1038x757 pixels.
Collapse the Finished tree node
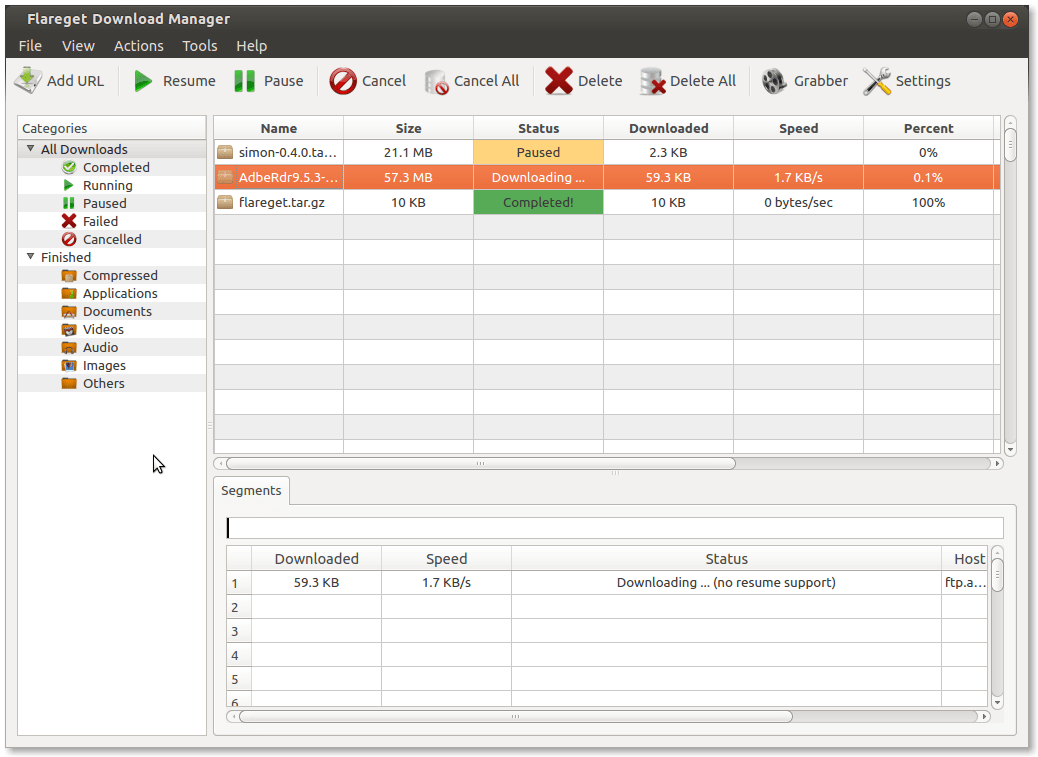click(30, 257)
